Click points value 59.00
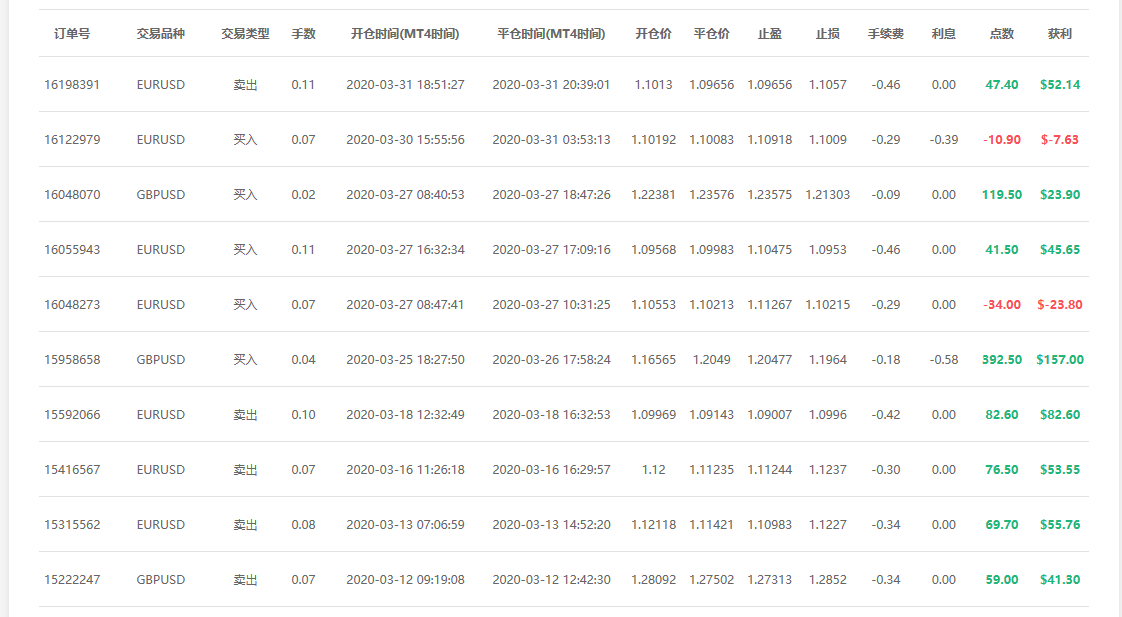This screenshot has height=617, width=1122. pos(1001,580)
